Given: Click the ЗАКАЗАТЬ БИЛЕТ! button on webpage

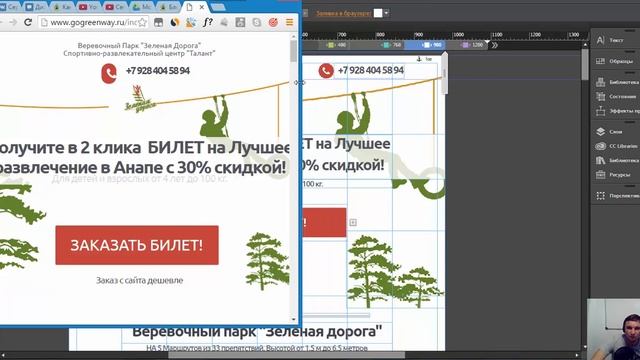Looking at the screenshot, I should coord(137,245).
